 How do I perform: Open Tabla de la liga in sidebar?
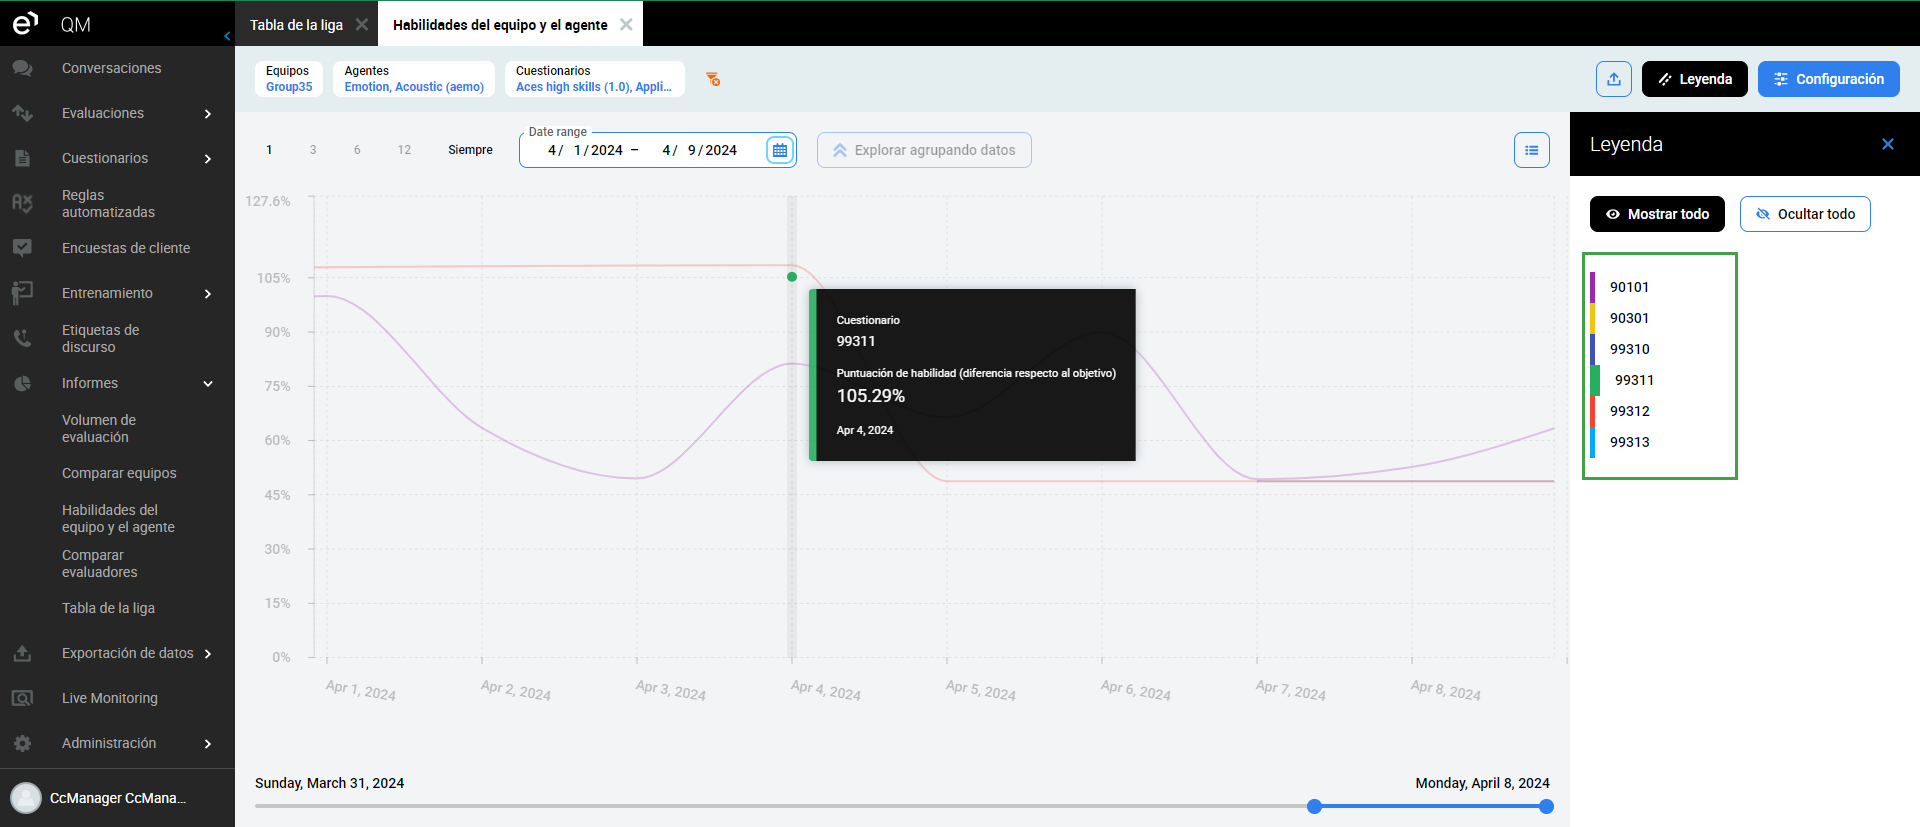[108, 608]
